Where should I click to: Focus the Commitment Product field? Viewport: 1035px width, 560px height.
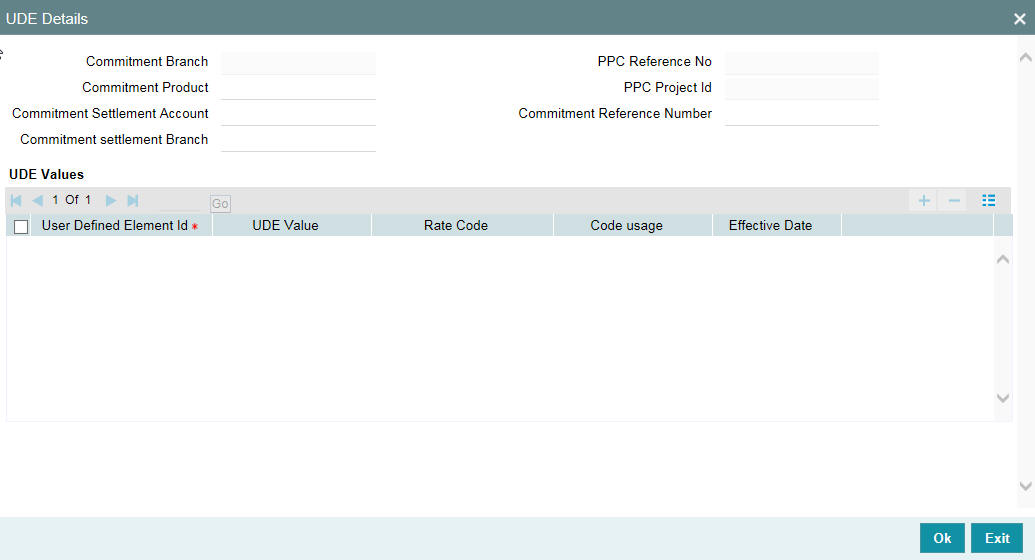pos(298,88)
